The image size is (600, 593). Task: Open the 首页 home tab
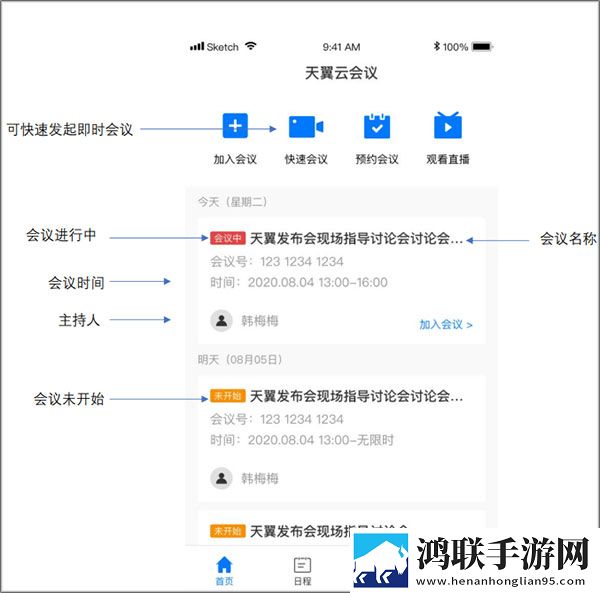coord(224,571)
